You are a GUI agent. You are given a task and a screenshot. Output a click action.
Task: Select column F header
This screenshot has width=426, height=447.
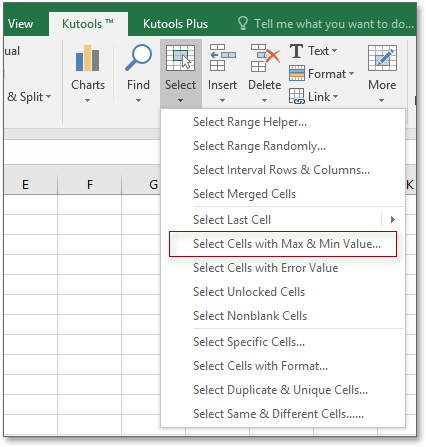[90, 184]
